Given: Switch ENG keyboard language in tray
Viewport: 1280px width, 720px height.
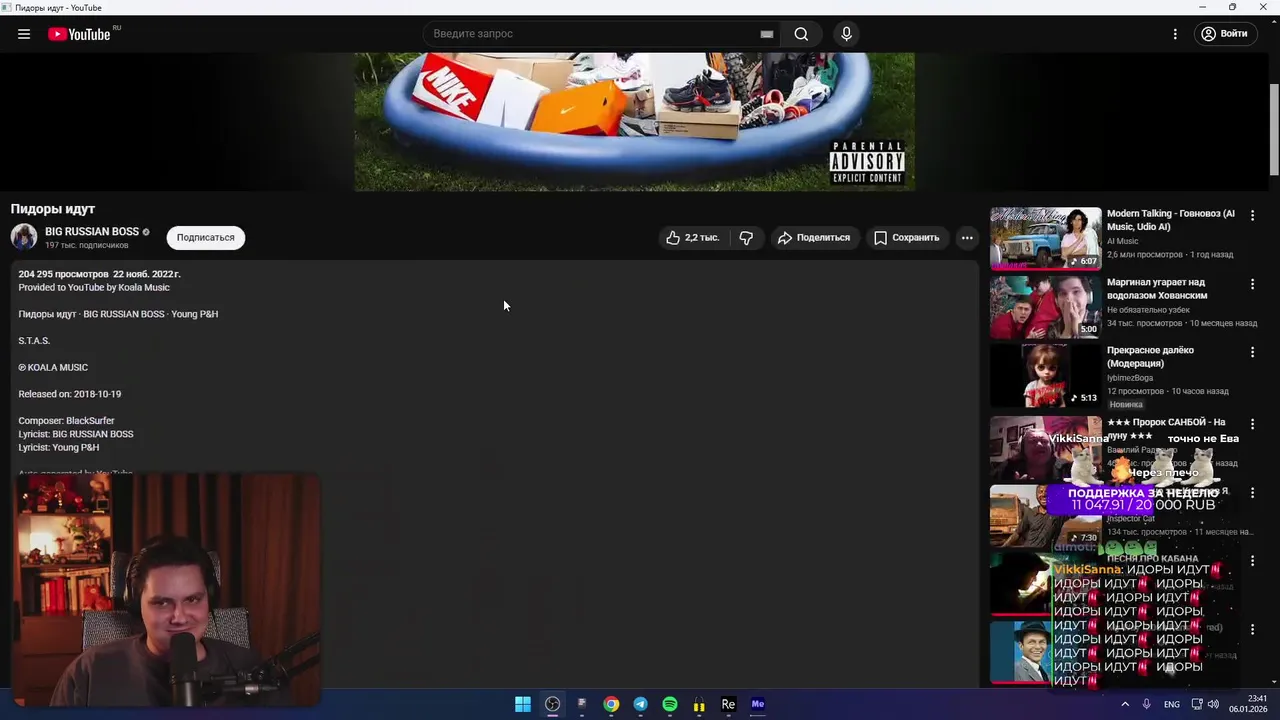Looking at the screenshot, I should [1172, 704].
